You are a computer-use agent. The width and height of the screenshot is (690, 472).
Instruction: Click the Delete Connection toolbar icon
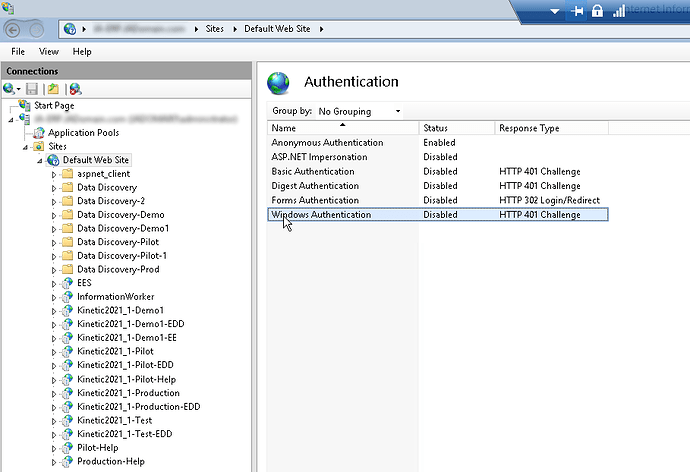(75, 89)
